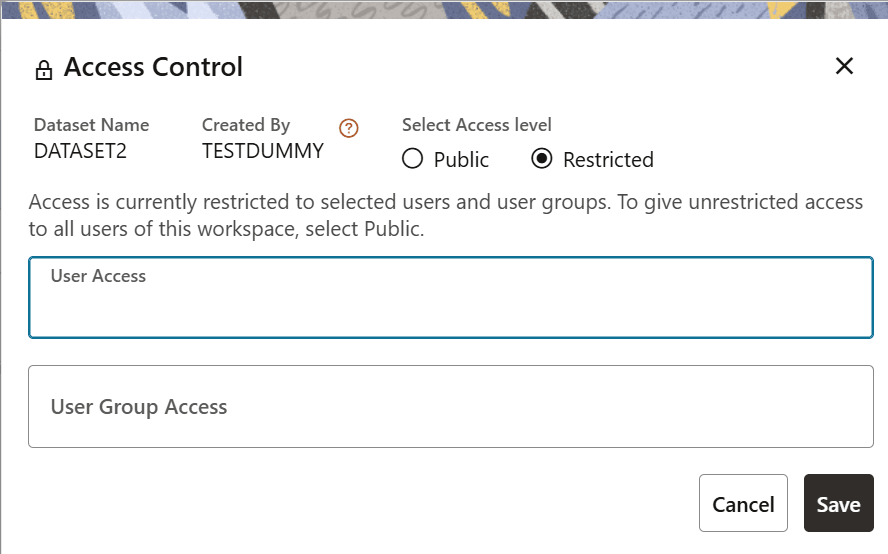Close the Access Control dialog
888x554 pixels.
coord(844,67)
